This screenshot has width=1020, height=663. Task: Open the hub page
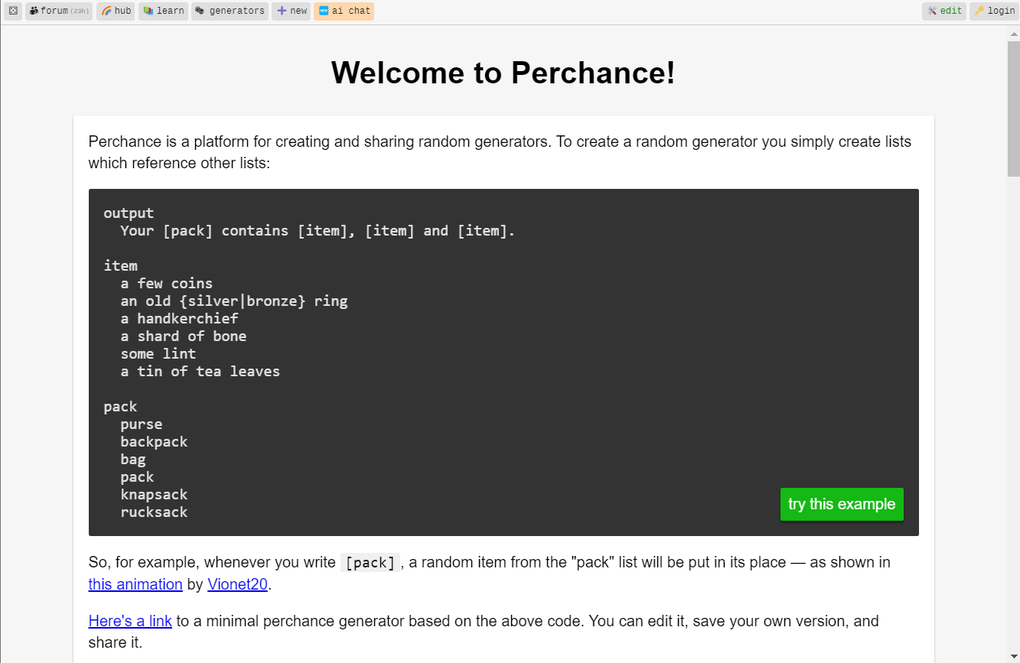point(116,10)
